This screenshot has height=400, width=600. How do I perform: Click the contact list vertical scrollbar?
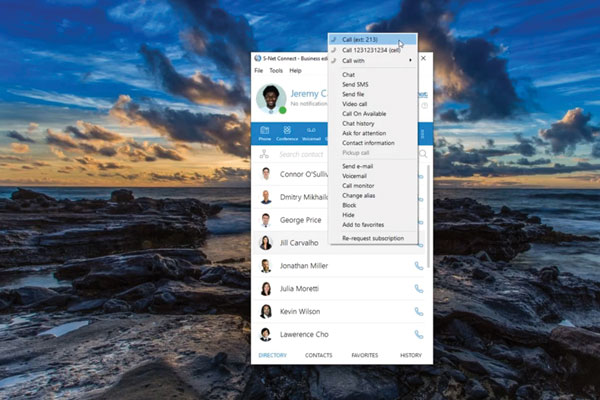(428, 216)
